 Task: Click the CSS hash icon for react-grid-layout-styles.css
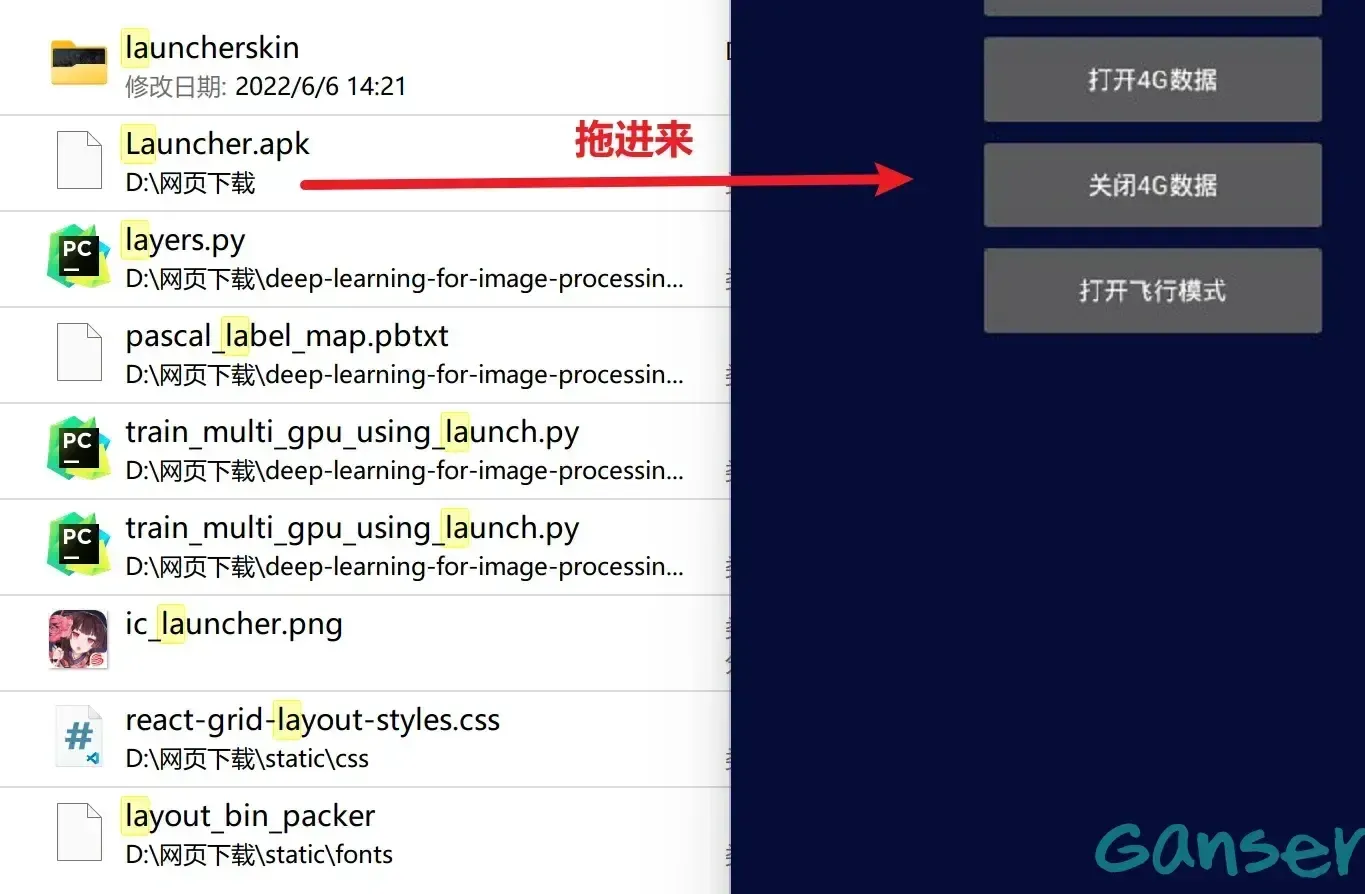(x=79, y=737)
